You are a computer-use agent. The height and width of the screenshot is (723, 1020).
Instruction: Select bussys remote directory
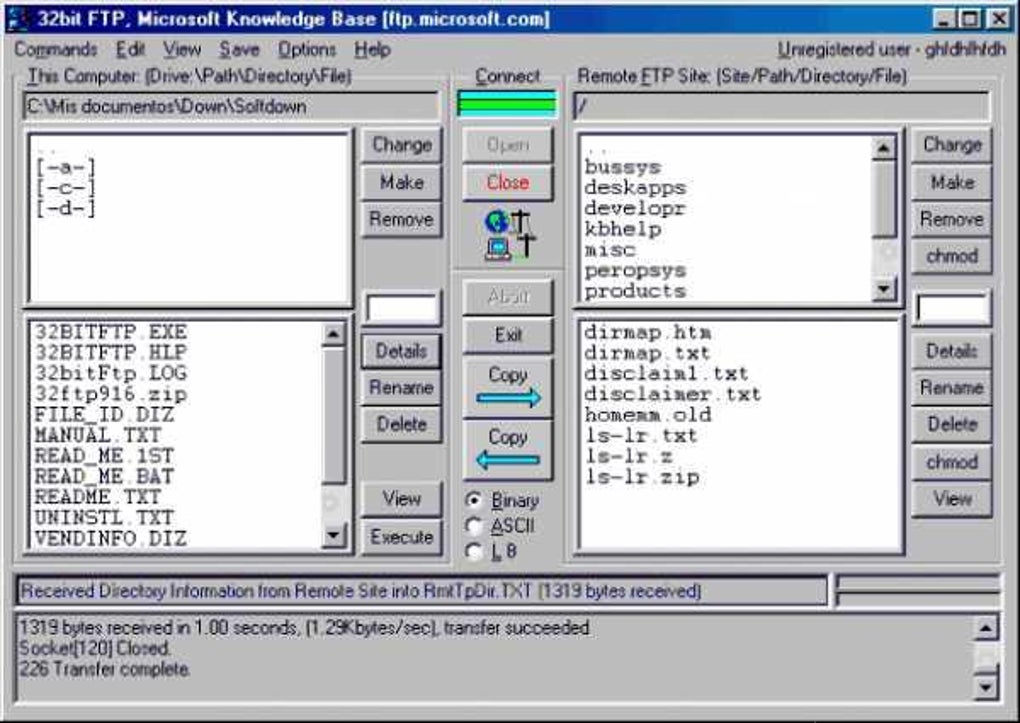point(623,167)
